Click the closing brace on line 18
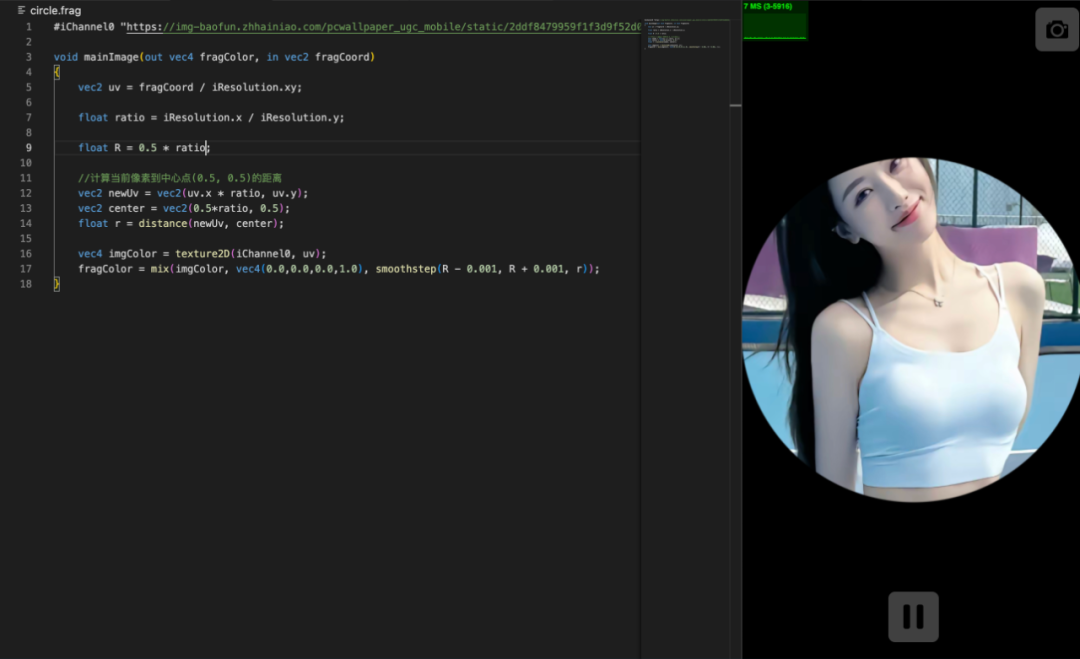 [x=57, y=284]
